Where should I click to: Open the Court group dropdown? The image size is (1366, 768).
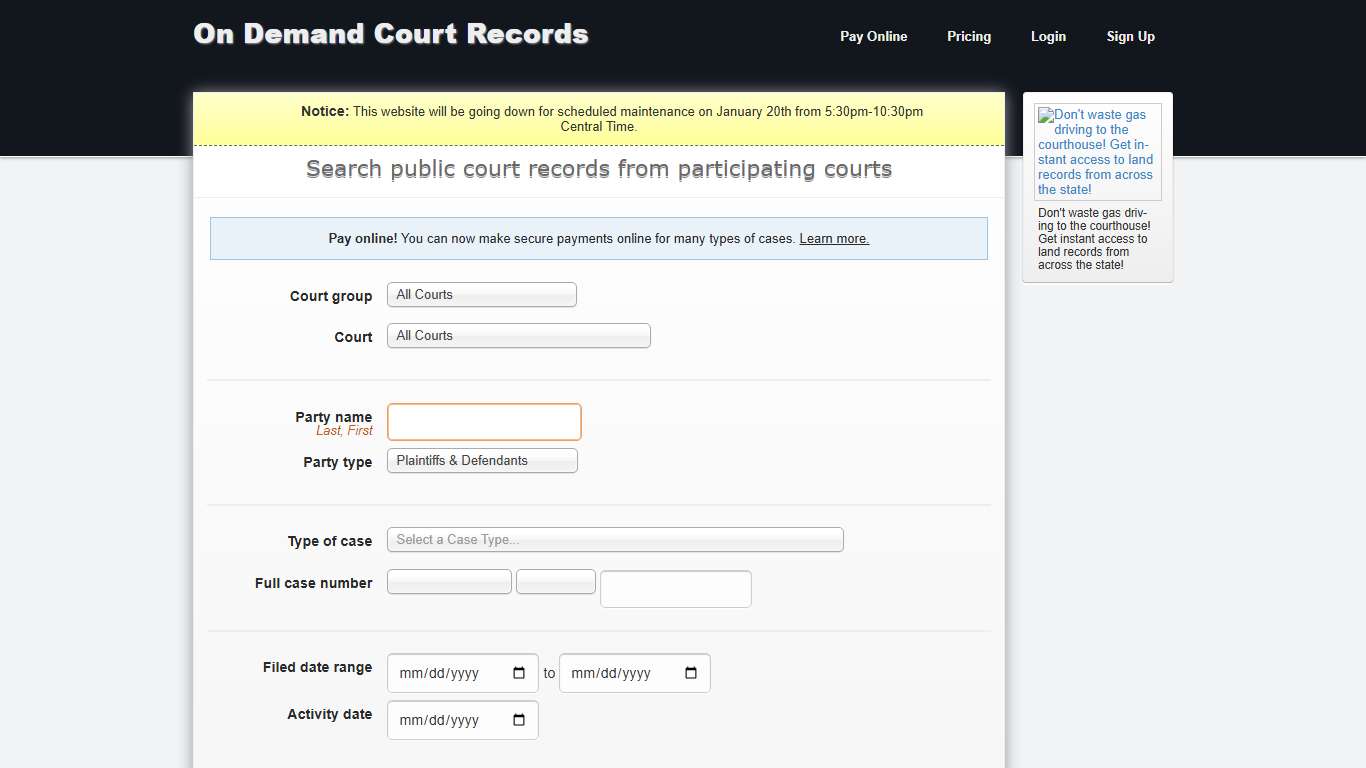(x=481, y=294)
